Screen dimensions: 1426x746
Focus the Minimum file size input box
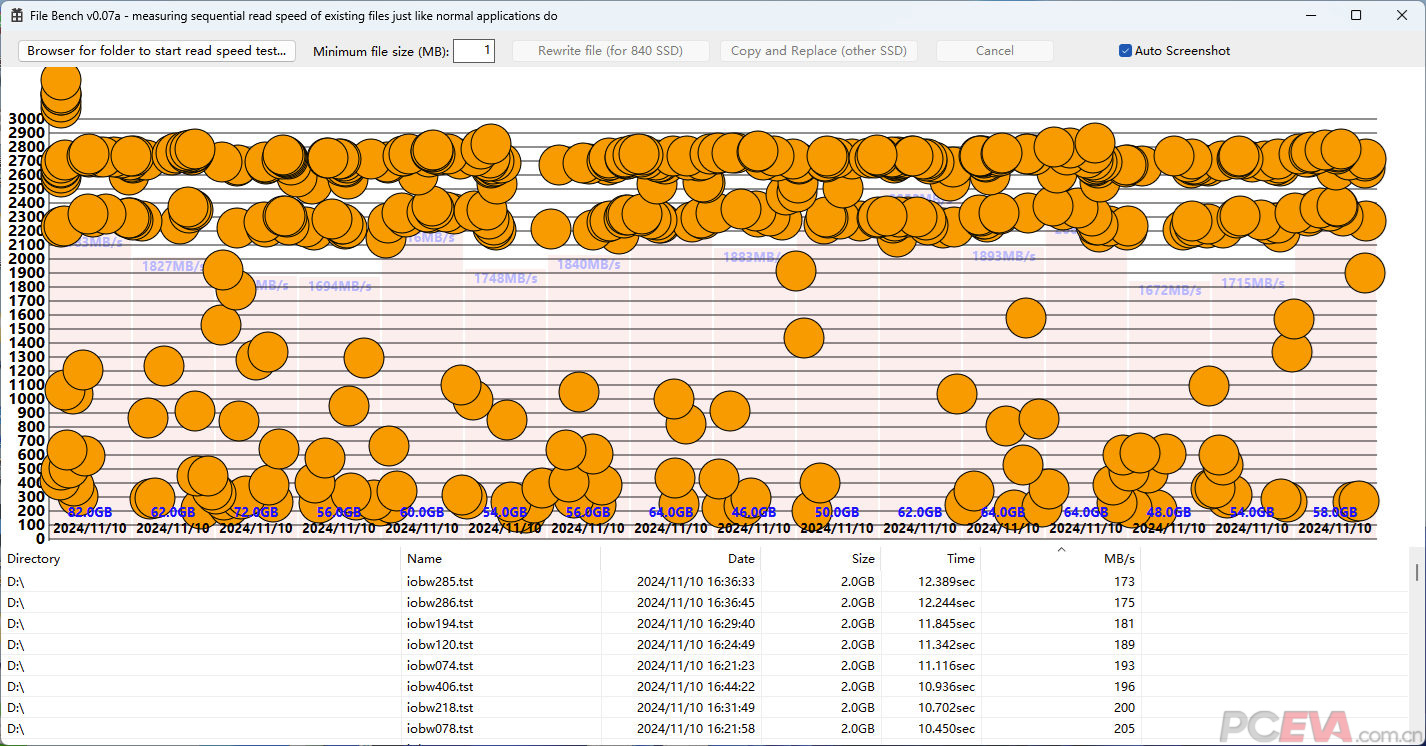pos(473,51)
